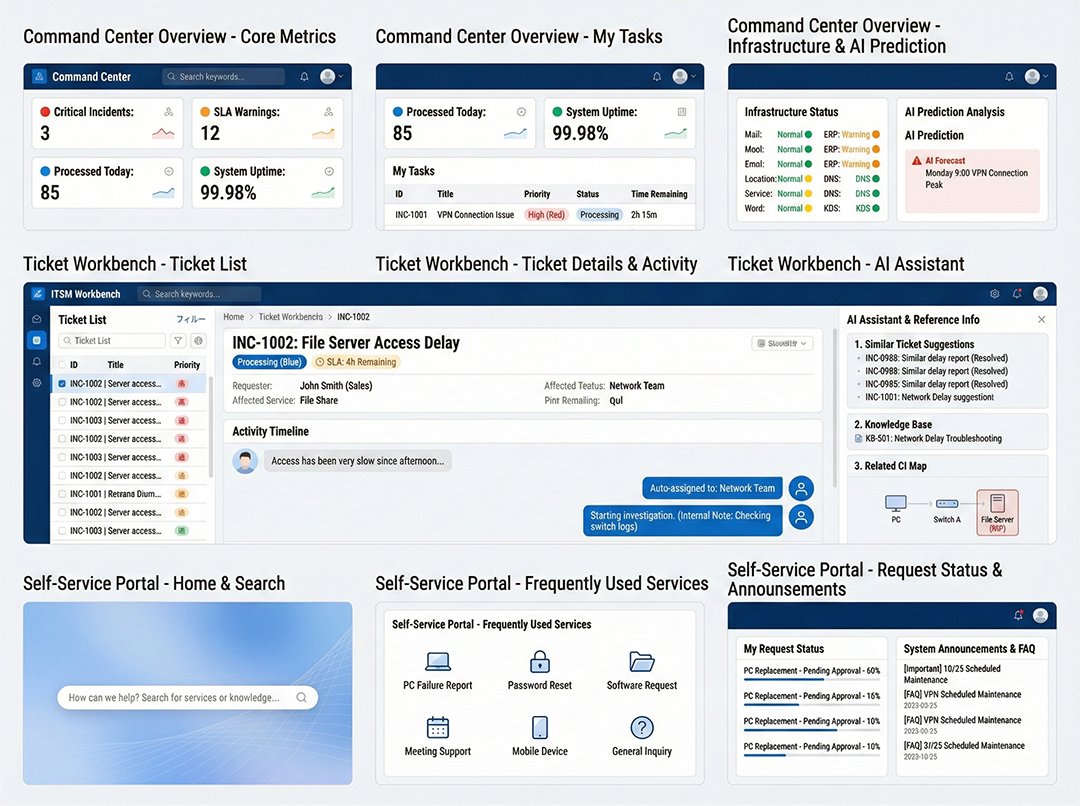This screenshot has width=1080, height=806.
Task: Click the funnel filter icon beside Ticket List search
Action: tap(178, 340)
